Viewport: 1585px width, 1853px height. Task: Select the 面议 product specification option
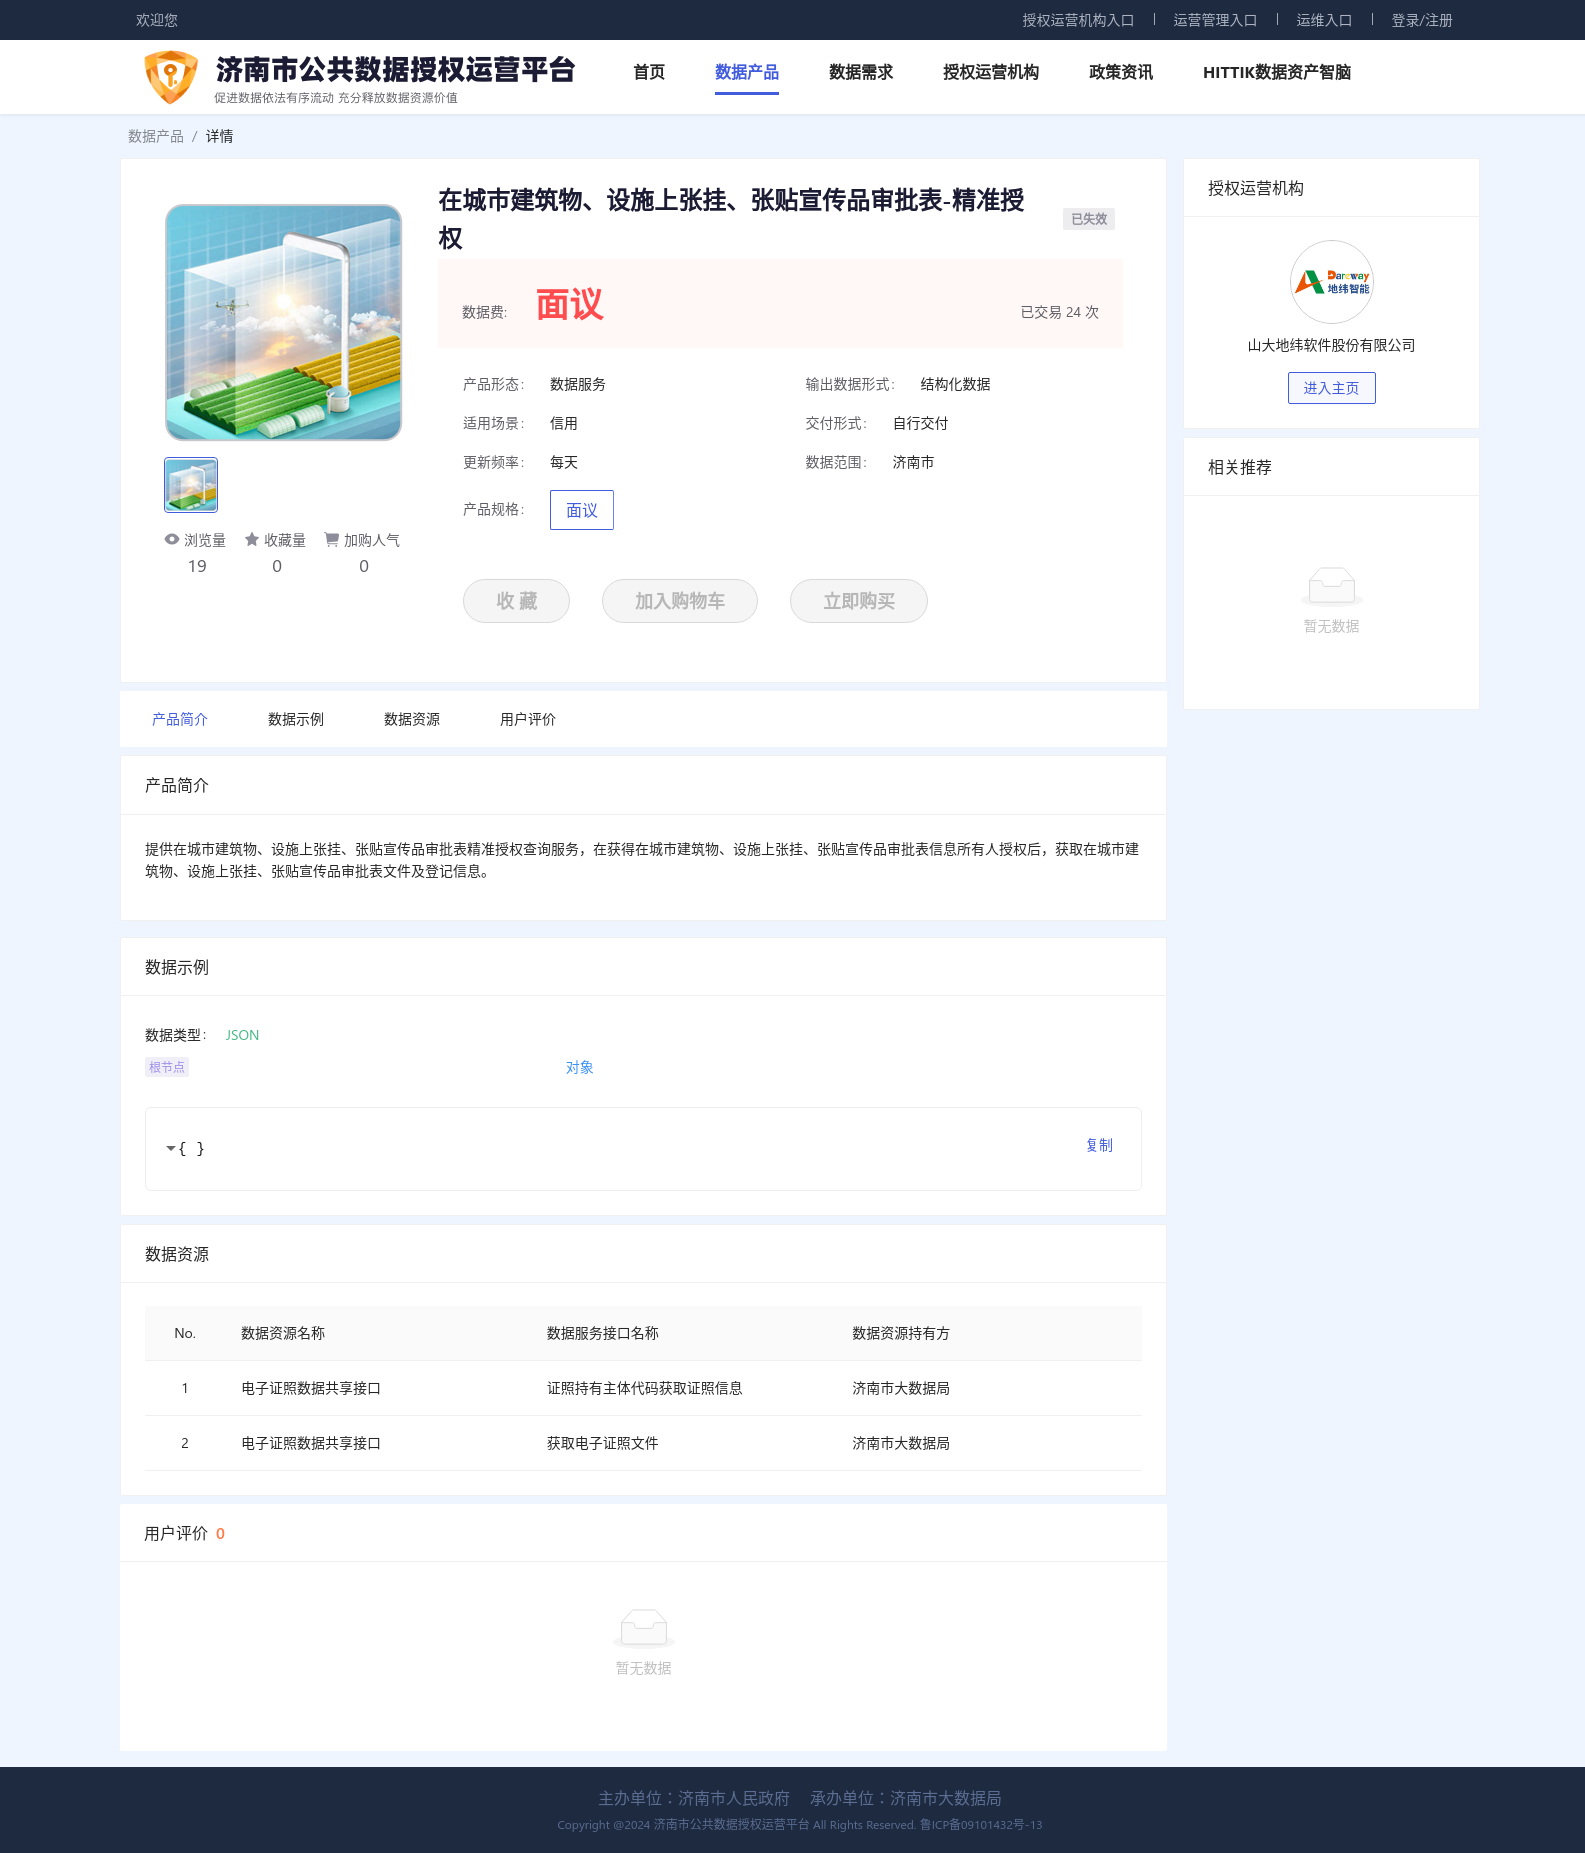point(582,510)
